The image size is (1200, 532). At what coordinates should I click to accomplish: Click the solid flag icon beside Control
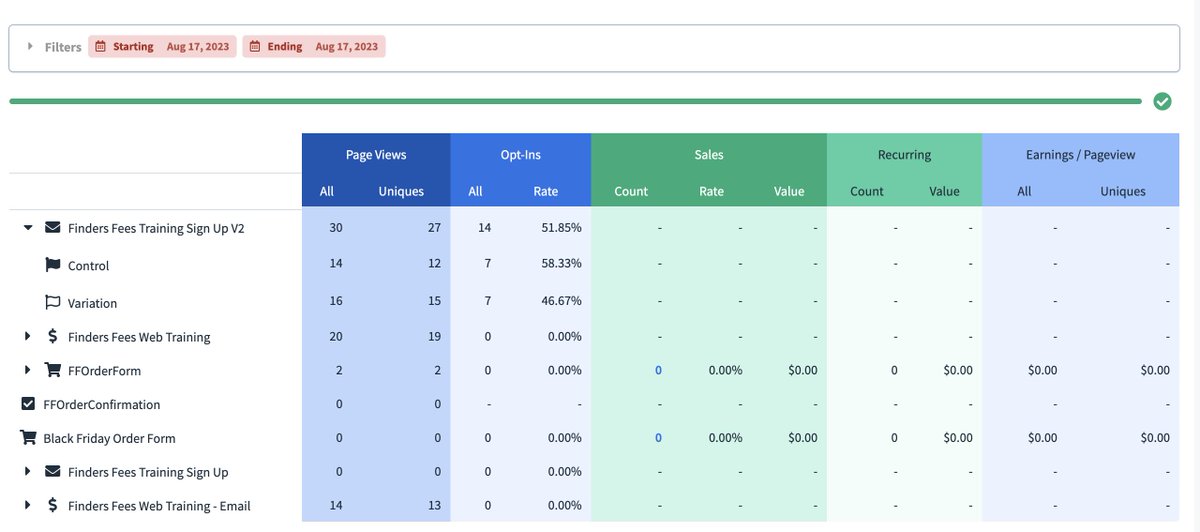(x=53, y=265)
